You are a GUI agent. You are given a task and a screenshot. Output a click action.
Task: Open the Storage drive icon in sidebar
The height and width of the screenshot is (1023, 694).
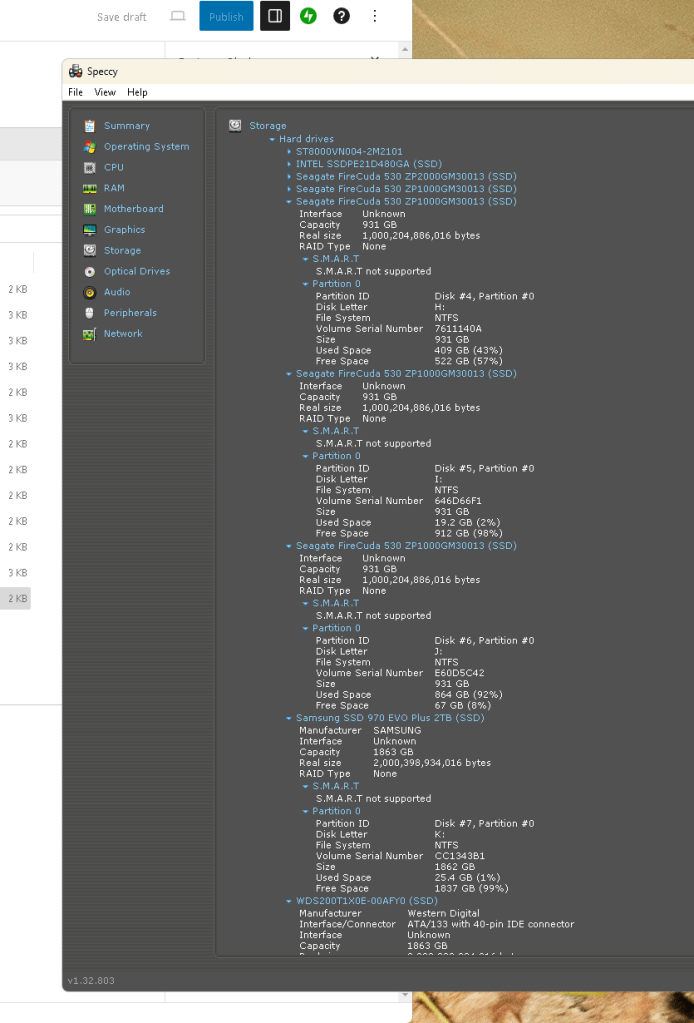pyautogui.click(x=89, y=251)
